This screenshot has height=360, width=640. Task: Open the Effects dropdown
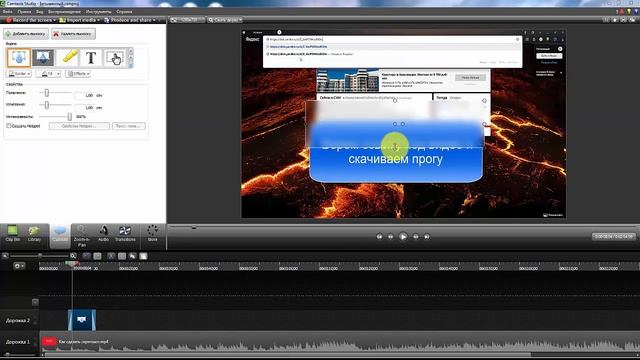[78, 74]
